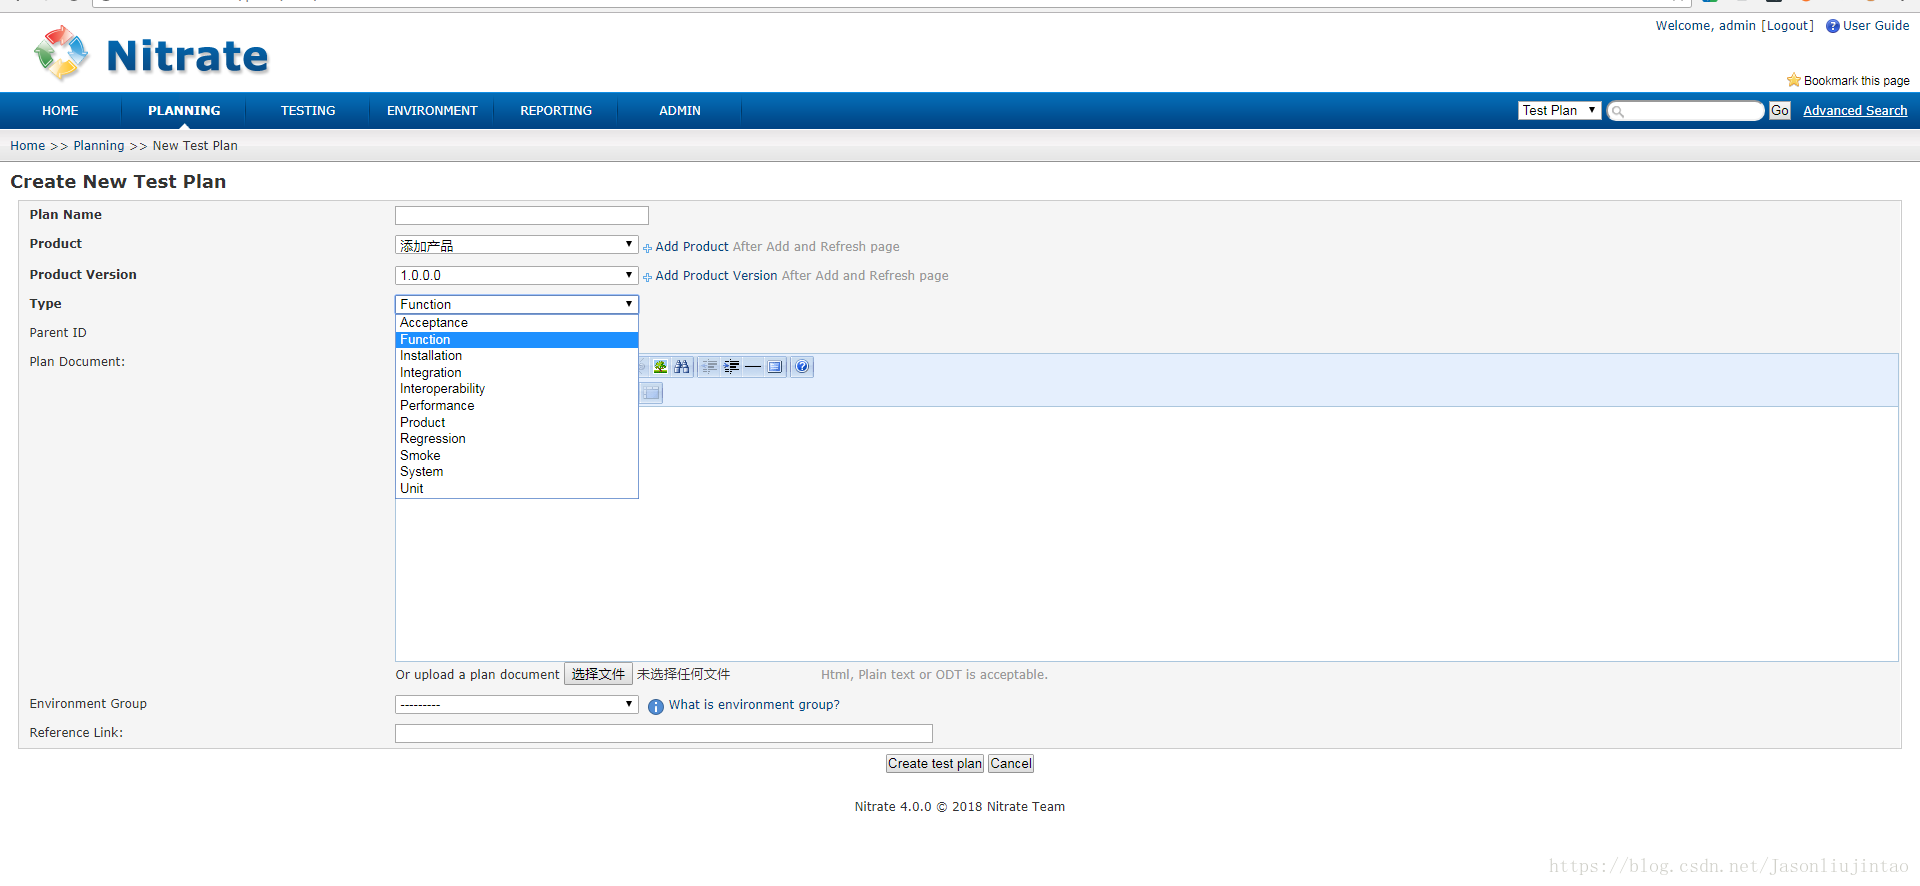1920x886 pixels.
Task: Open the Environment Group dropdown
Action: click(516, 704)
